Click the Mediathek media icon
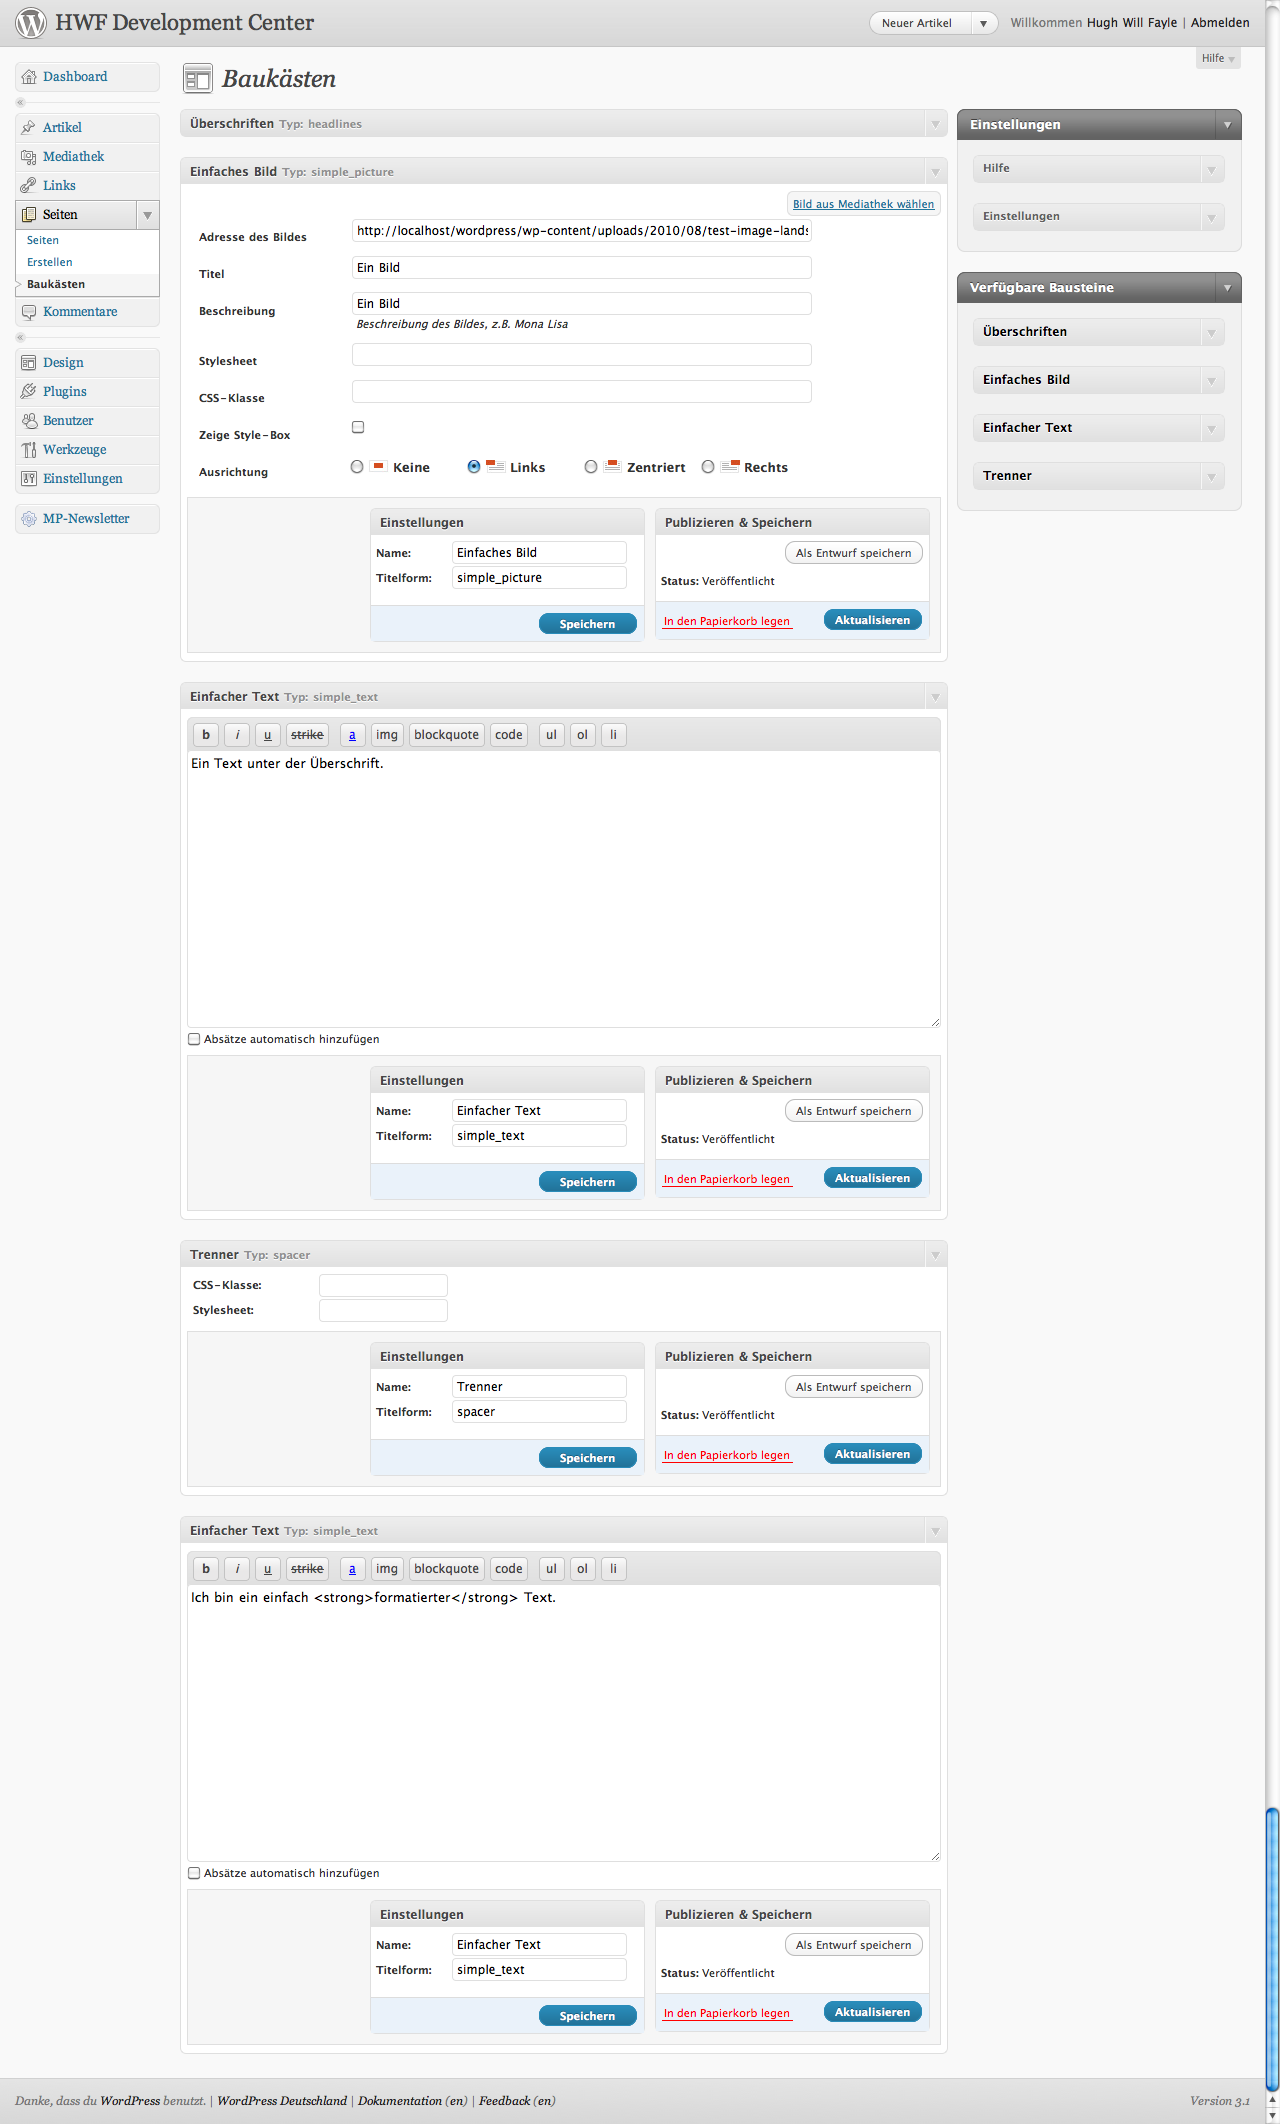Image resolution: width=1280 pixels, height=2124 pixels. [29, 157]
